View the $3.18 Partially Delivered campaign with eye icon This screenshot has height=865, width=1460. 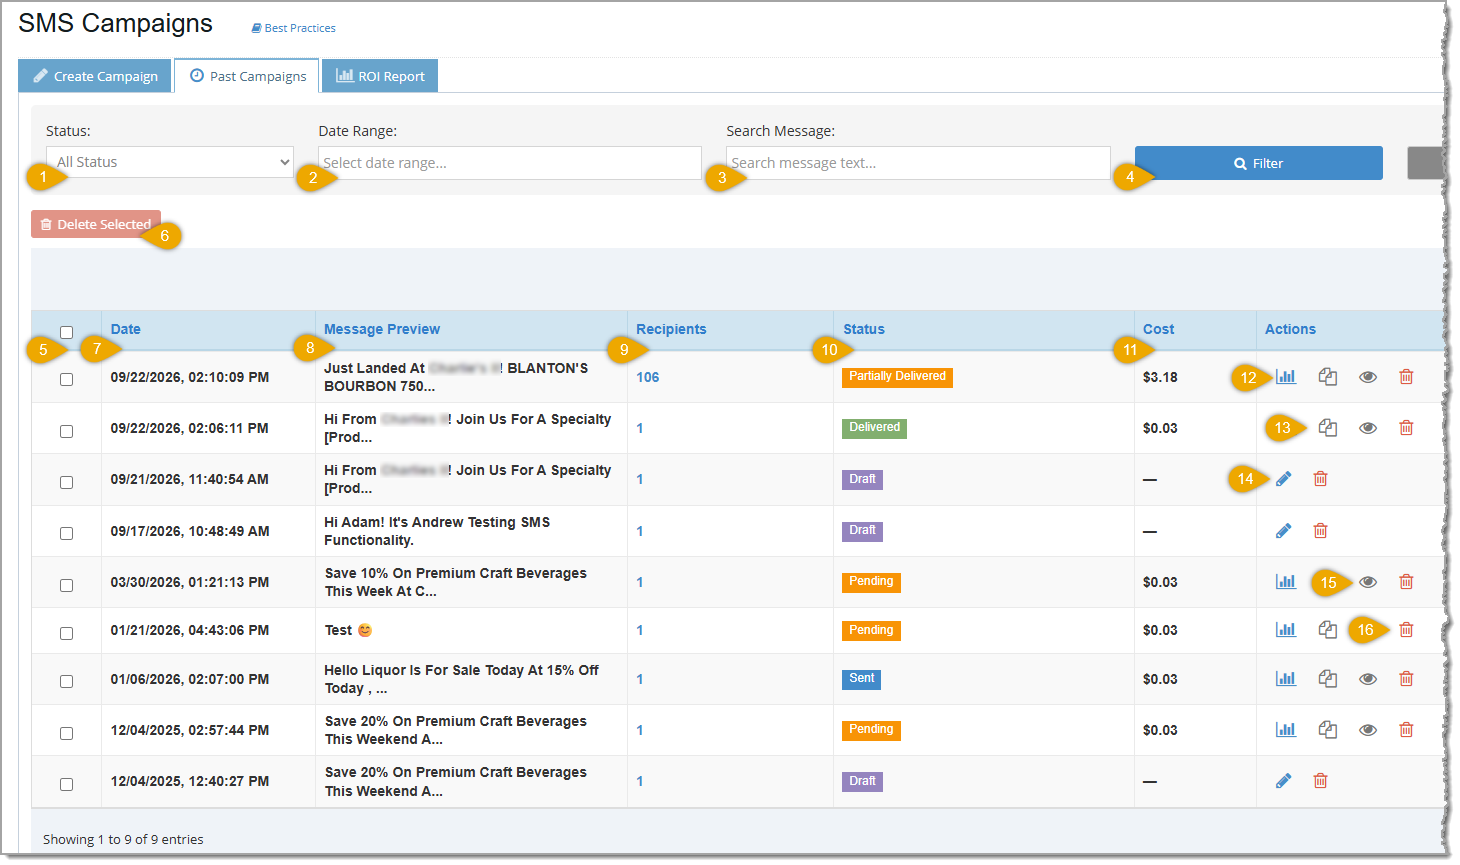[1368, 377]
